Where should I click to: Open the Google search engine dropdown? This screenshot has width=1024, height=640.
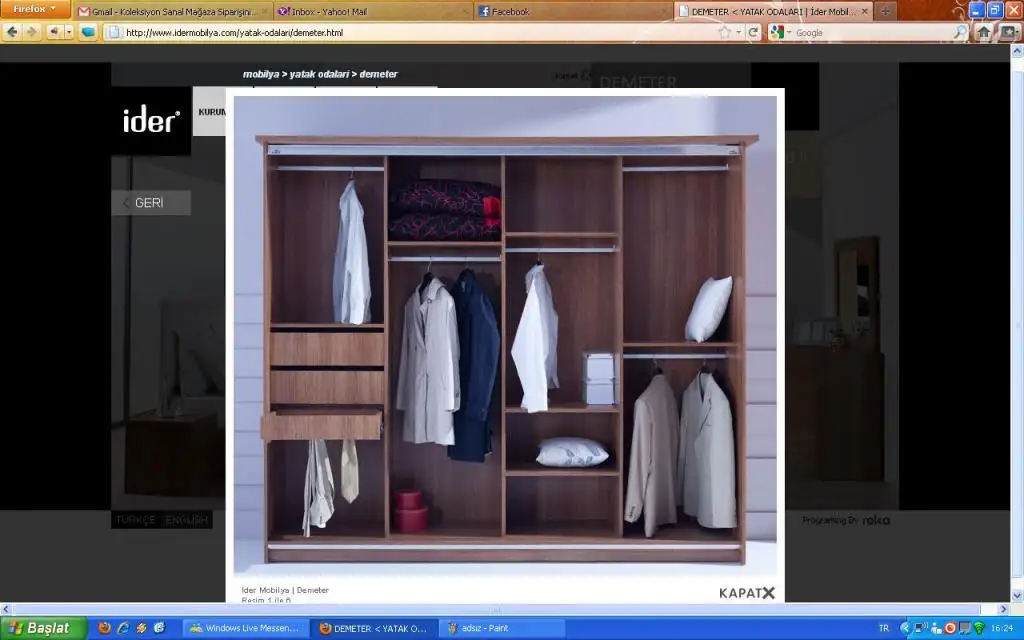pos(780,32)
